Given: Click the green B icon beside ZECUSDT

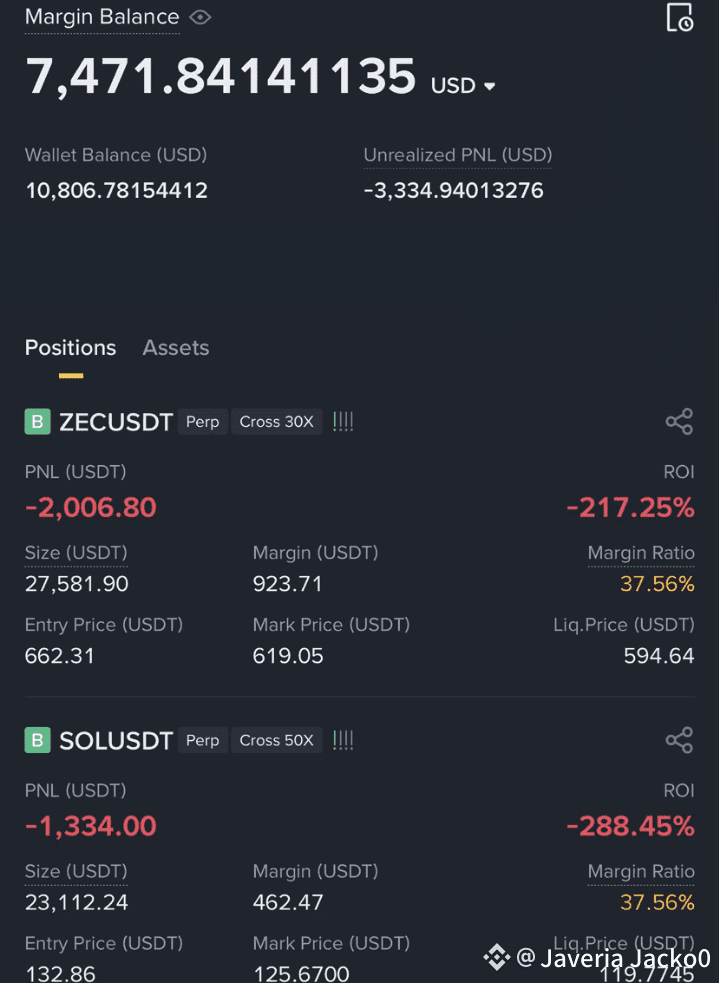Looking at the screenshot, I should pos(38,422).
